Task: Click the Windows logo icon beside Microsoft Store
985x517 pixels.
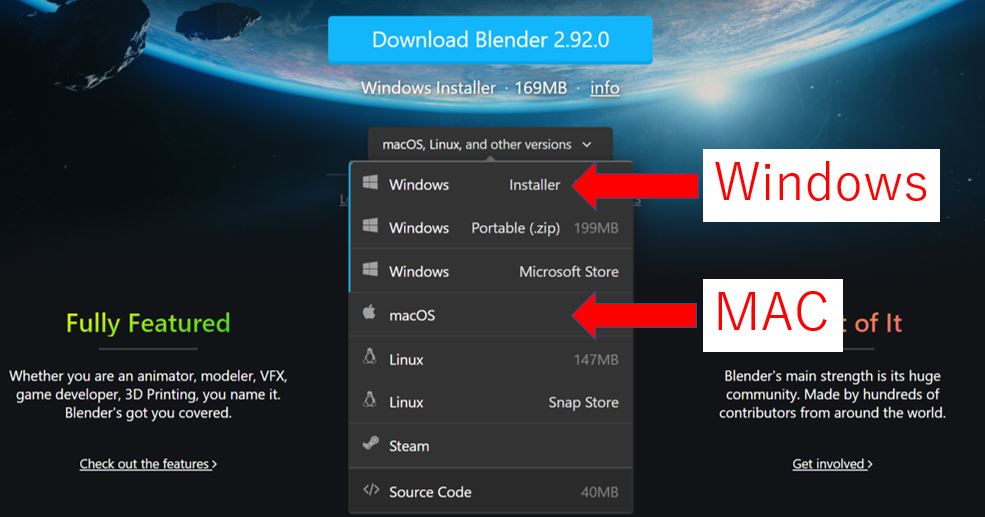Action: pos(371,269)
